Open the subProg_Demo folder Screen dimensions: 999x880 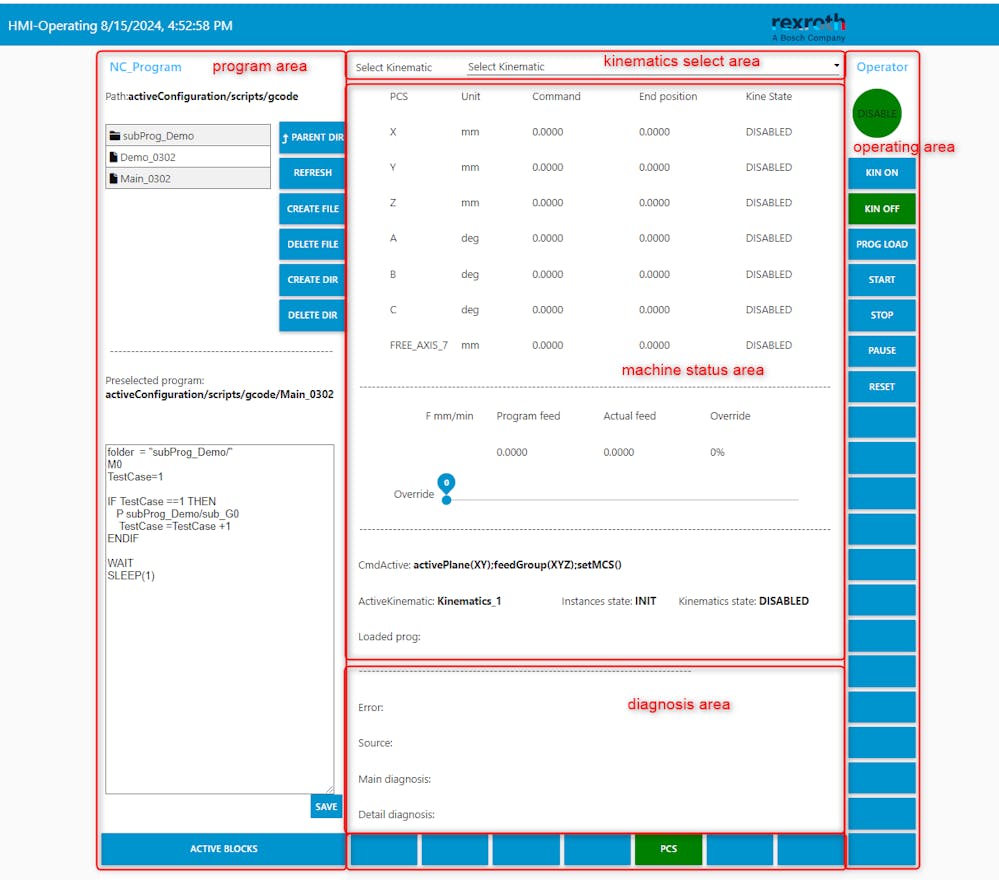pyautogui.click(x=188, y=136)
